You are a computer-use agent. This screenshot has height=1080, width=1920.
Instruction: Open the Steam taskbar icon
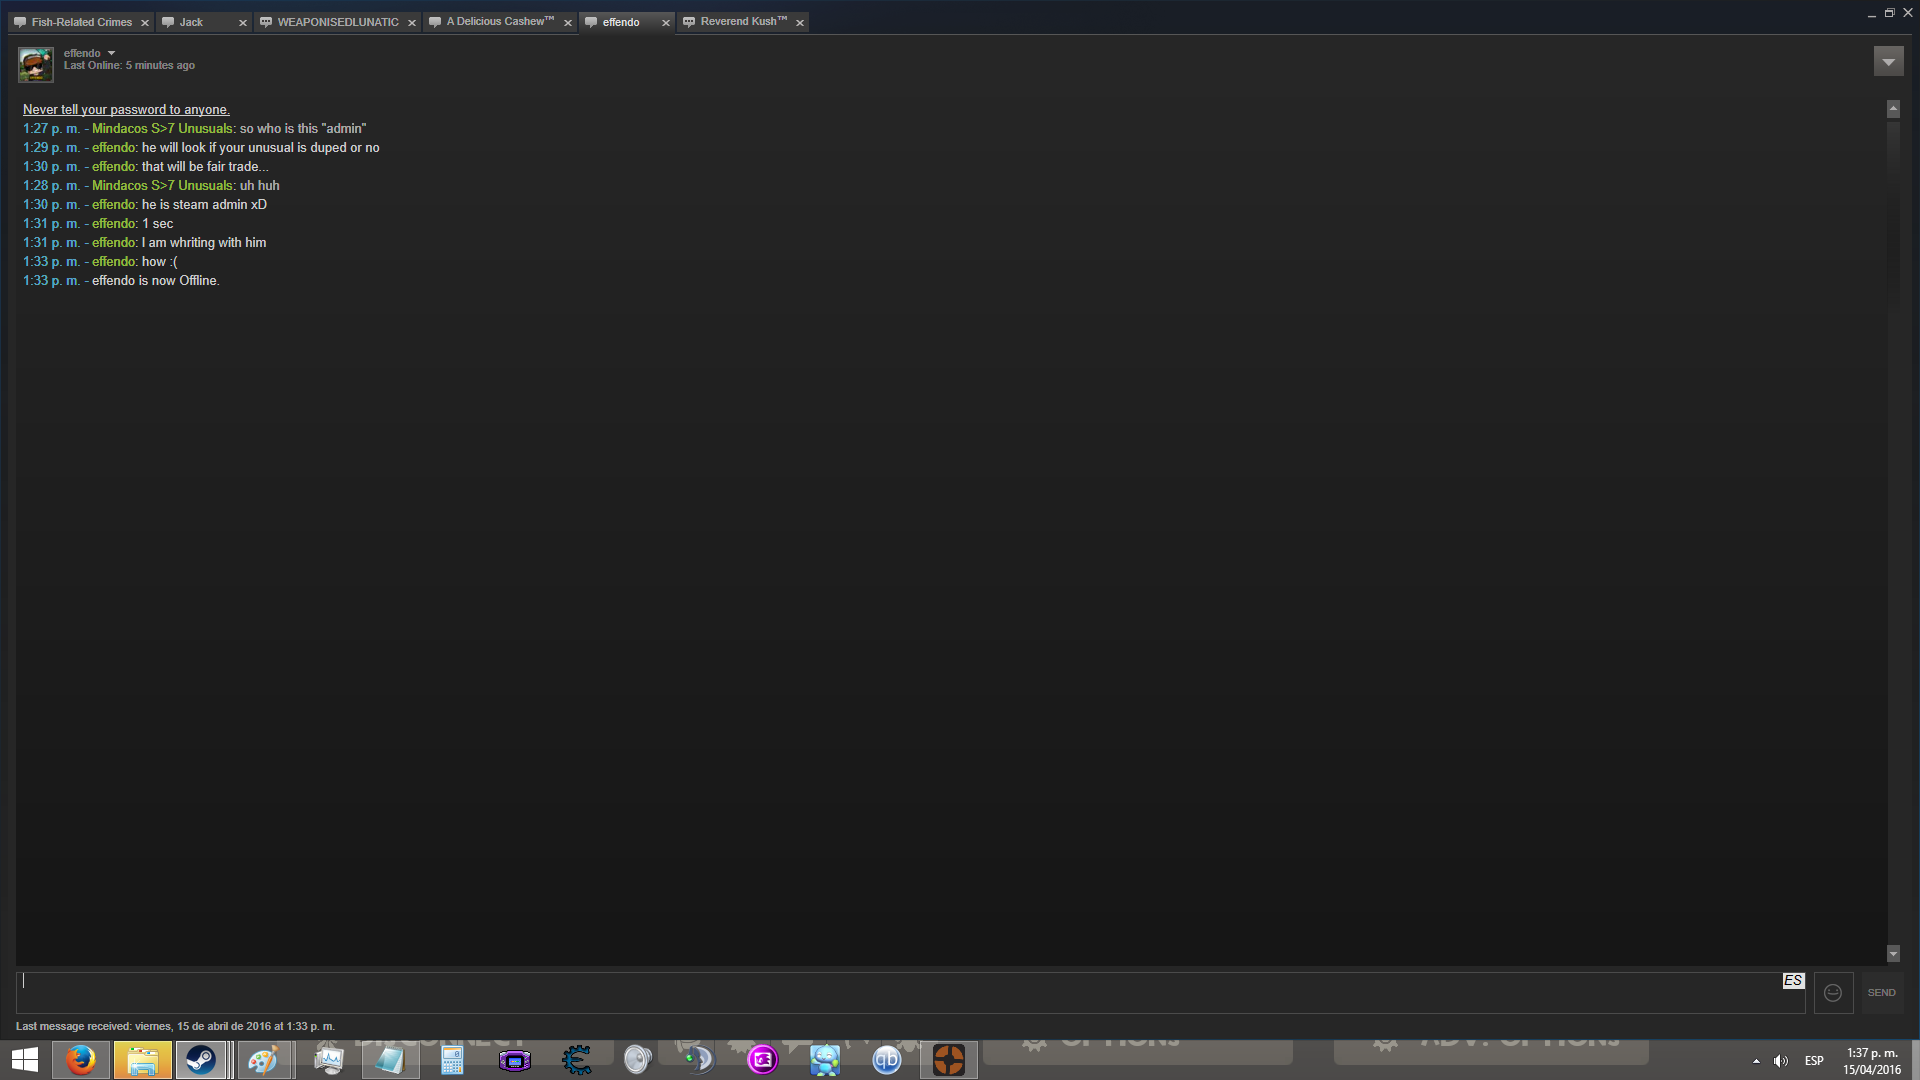tap(201, 1060)
